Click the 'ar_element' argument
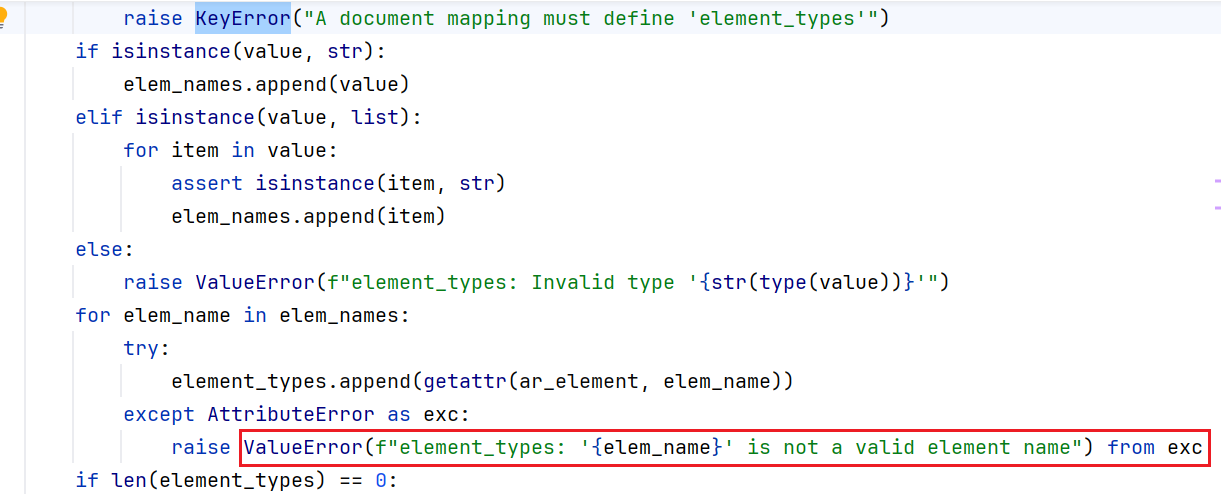1221x494 pixels. pyautogui.click(x=579, y=381)
